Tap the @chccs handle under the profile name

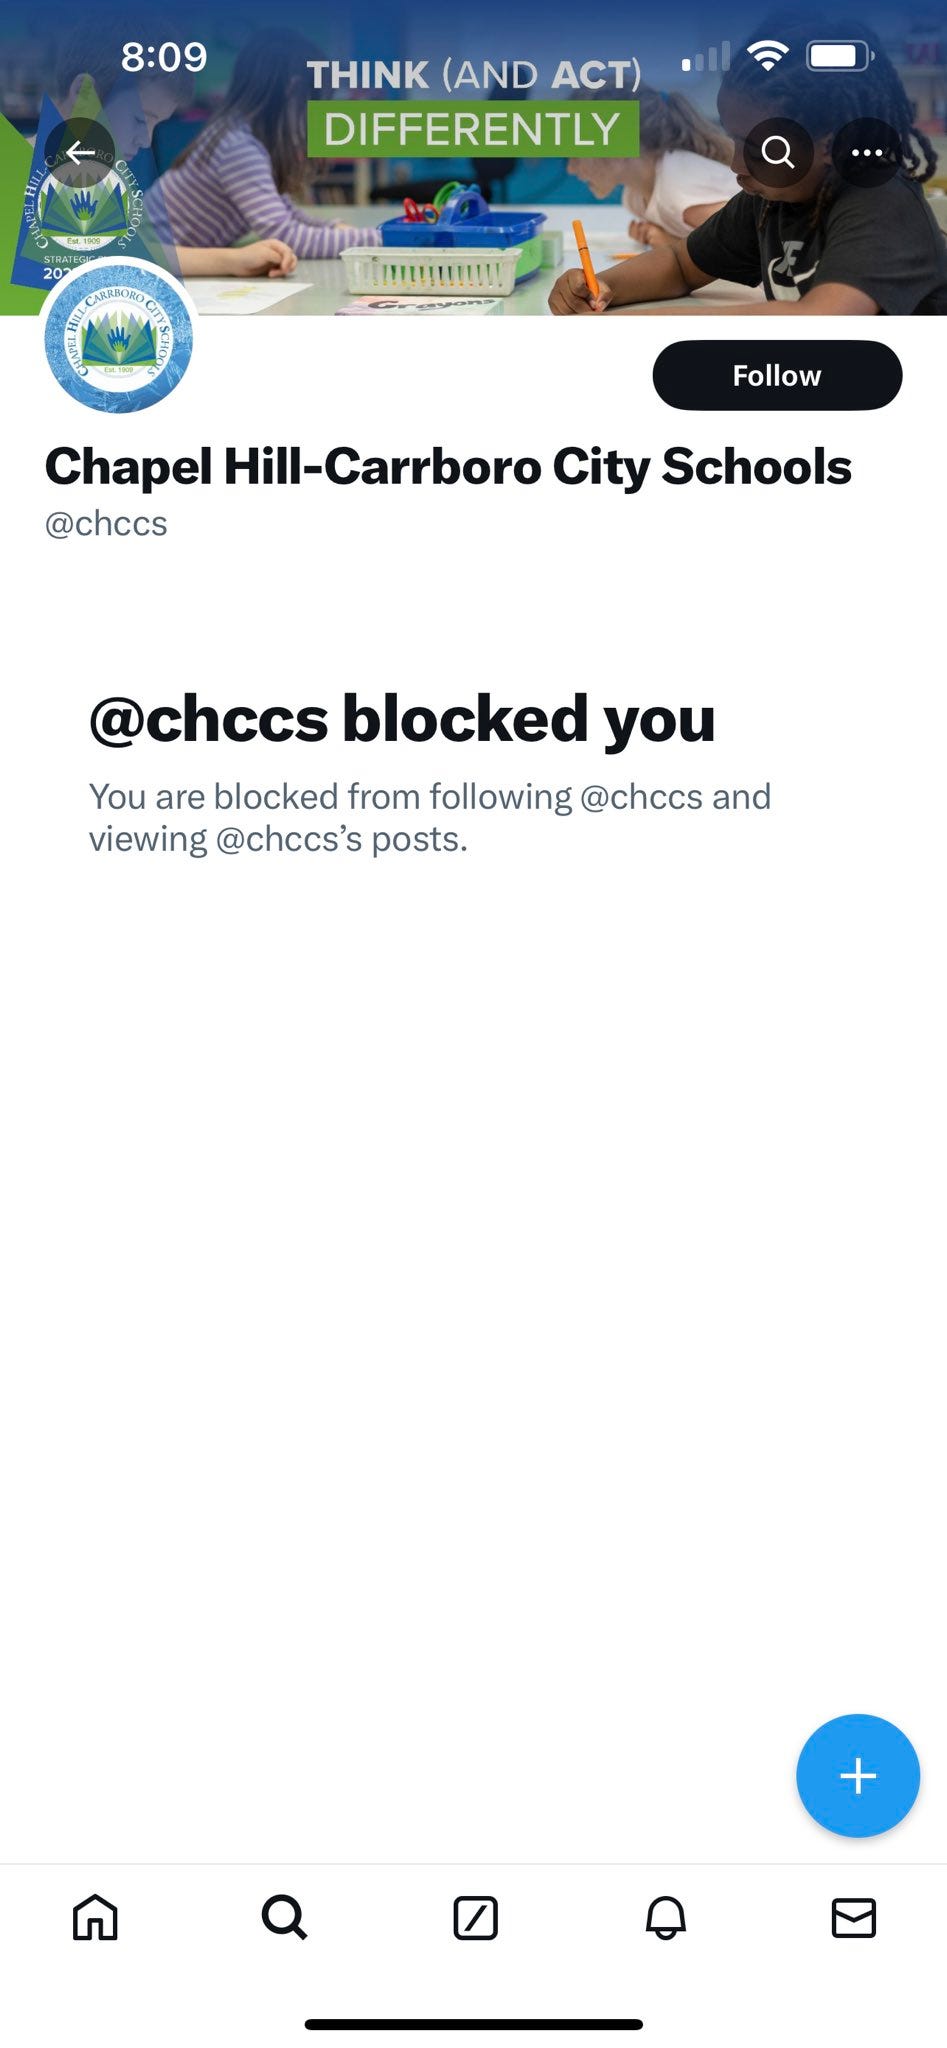point(106,523)
